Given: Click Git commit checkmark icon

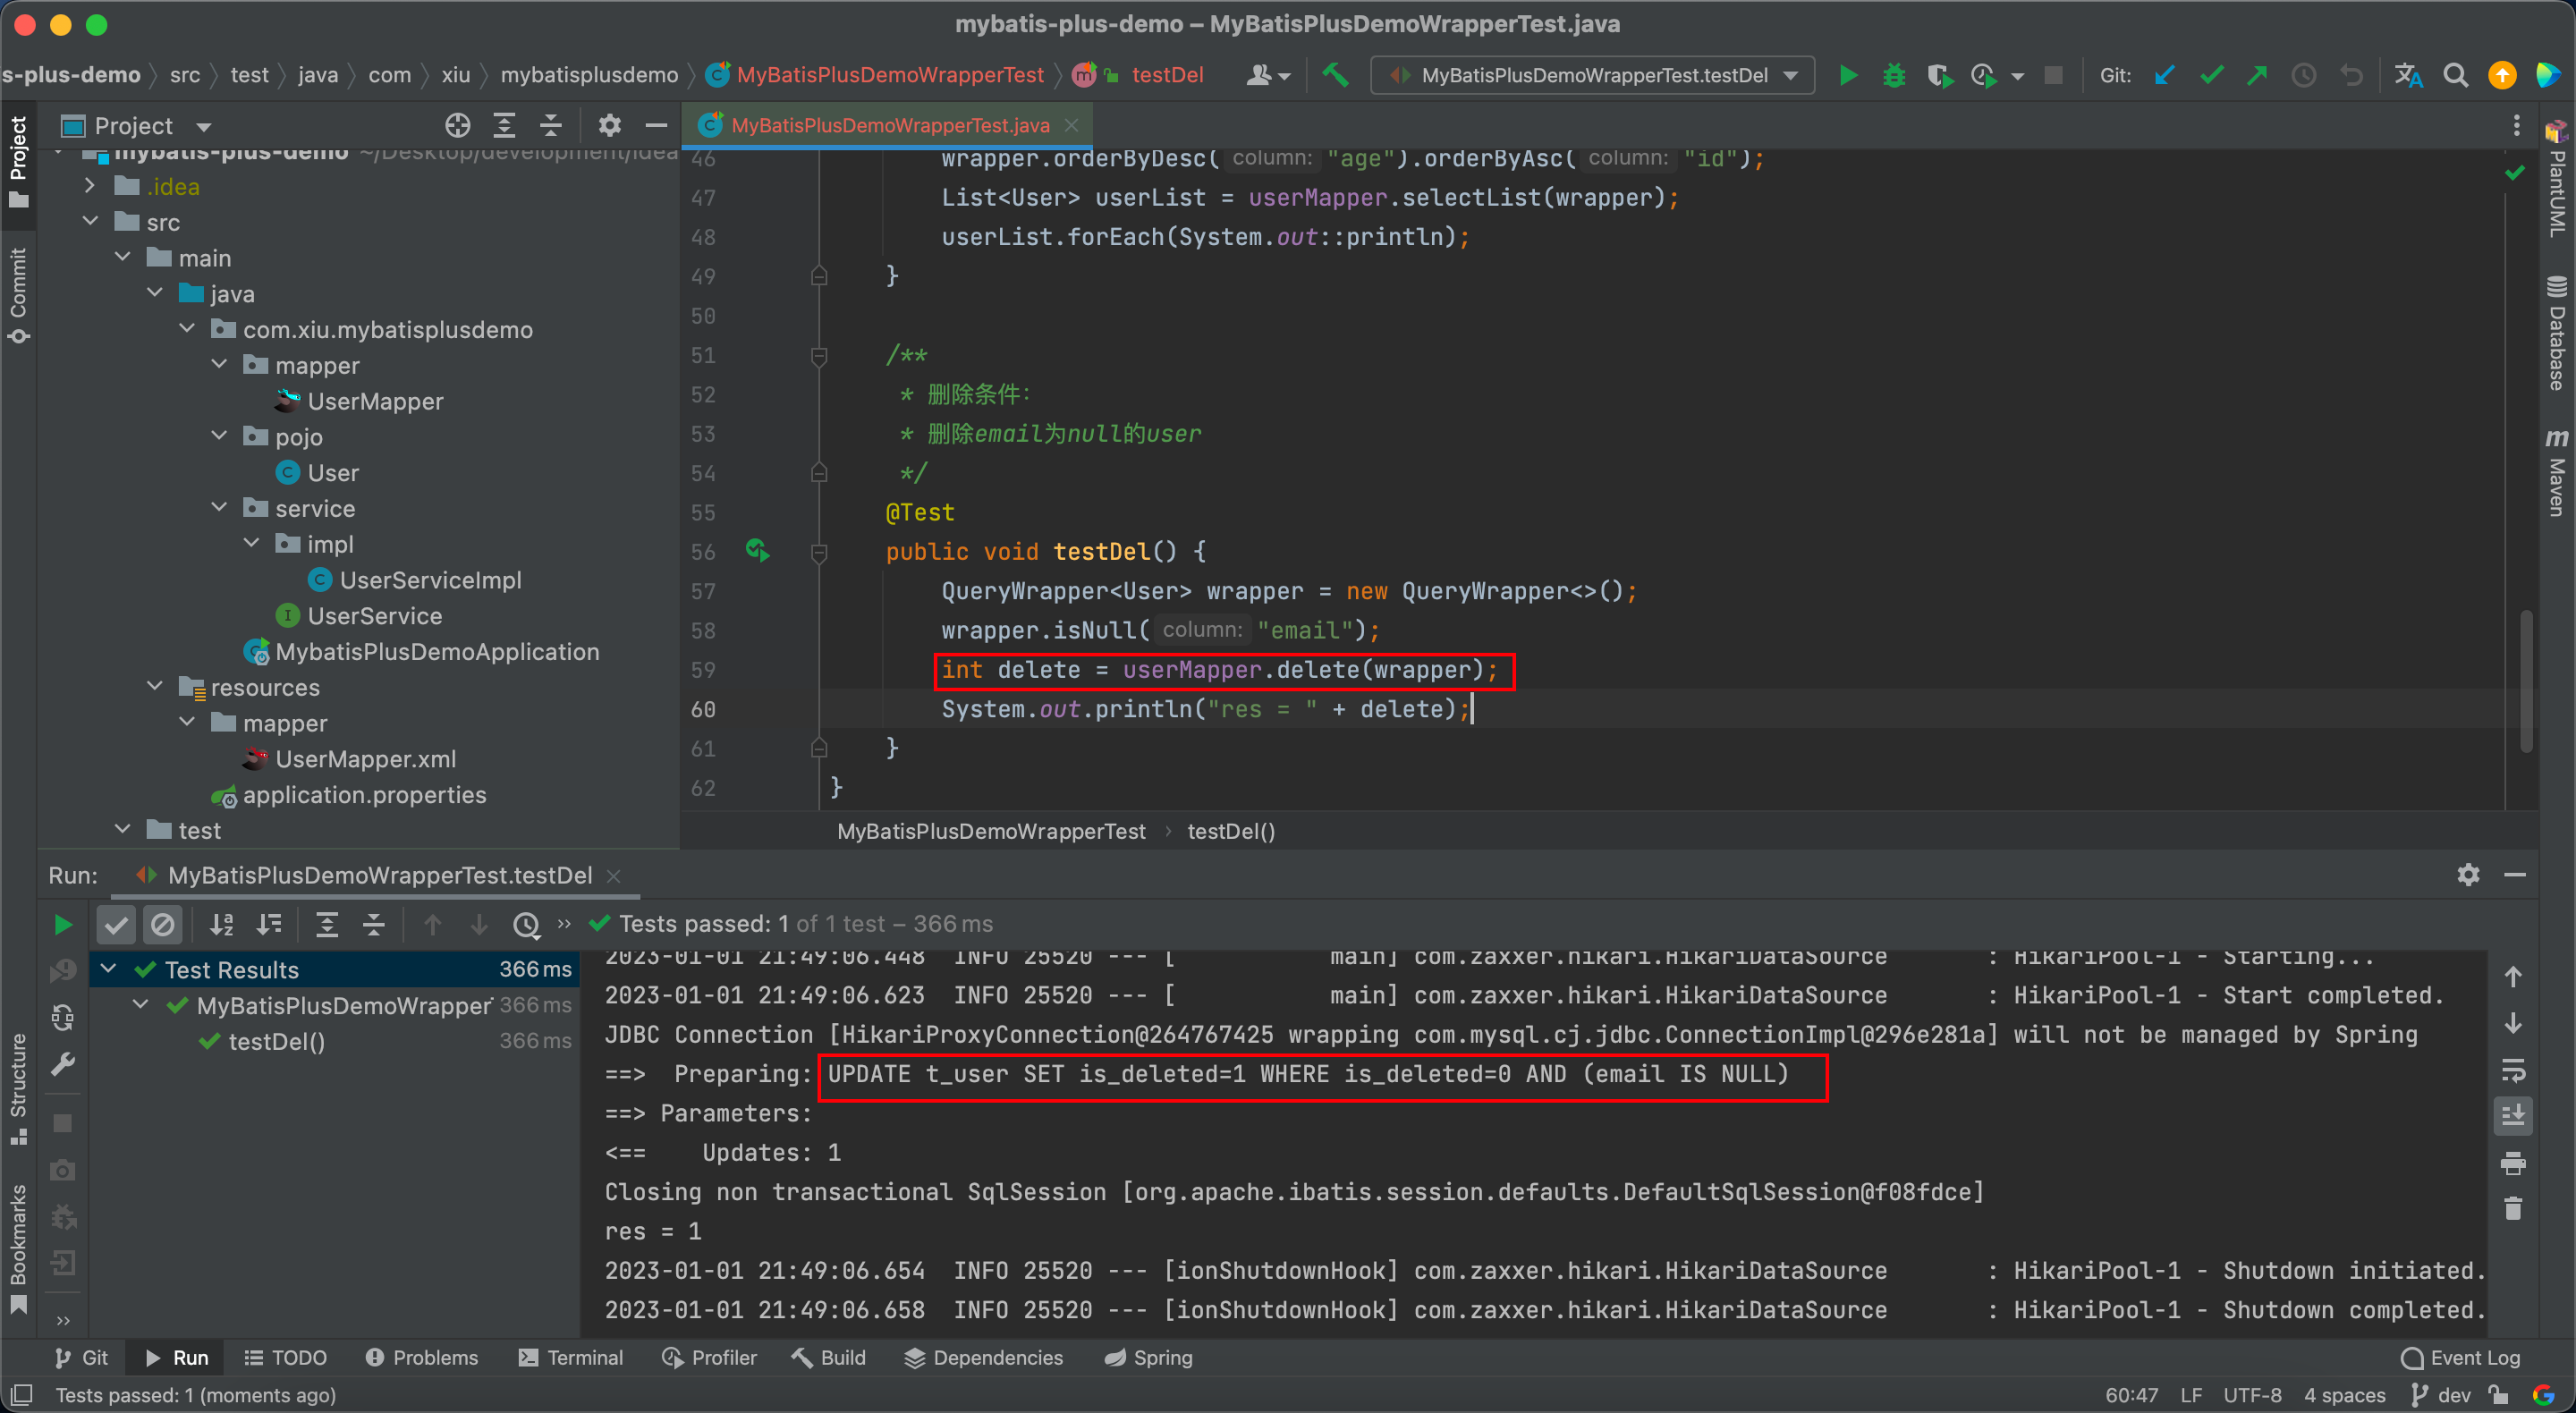Looking at the screenshot, I should [x=2211, y=75].
